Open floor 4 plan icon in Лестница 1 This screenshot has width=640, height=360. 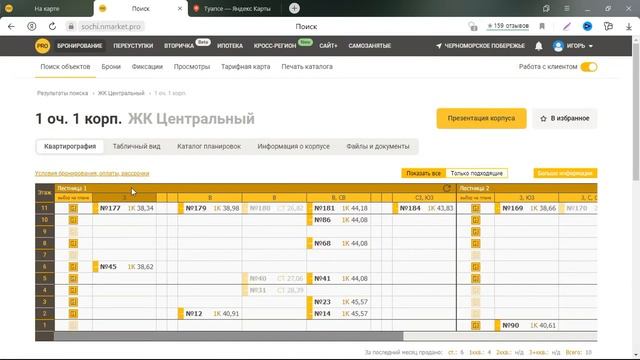point(73,290)
